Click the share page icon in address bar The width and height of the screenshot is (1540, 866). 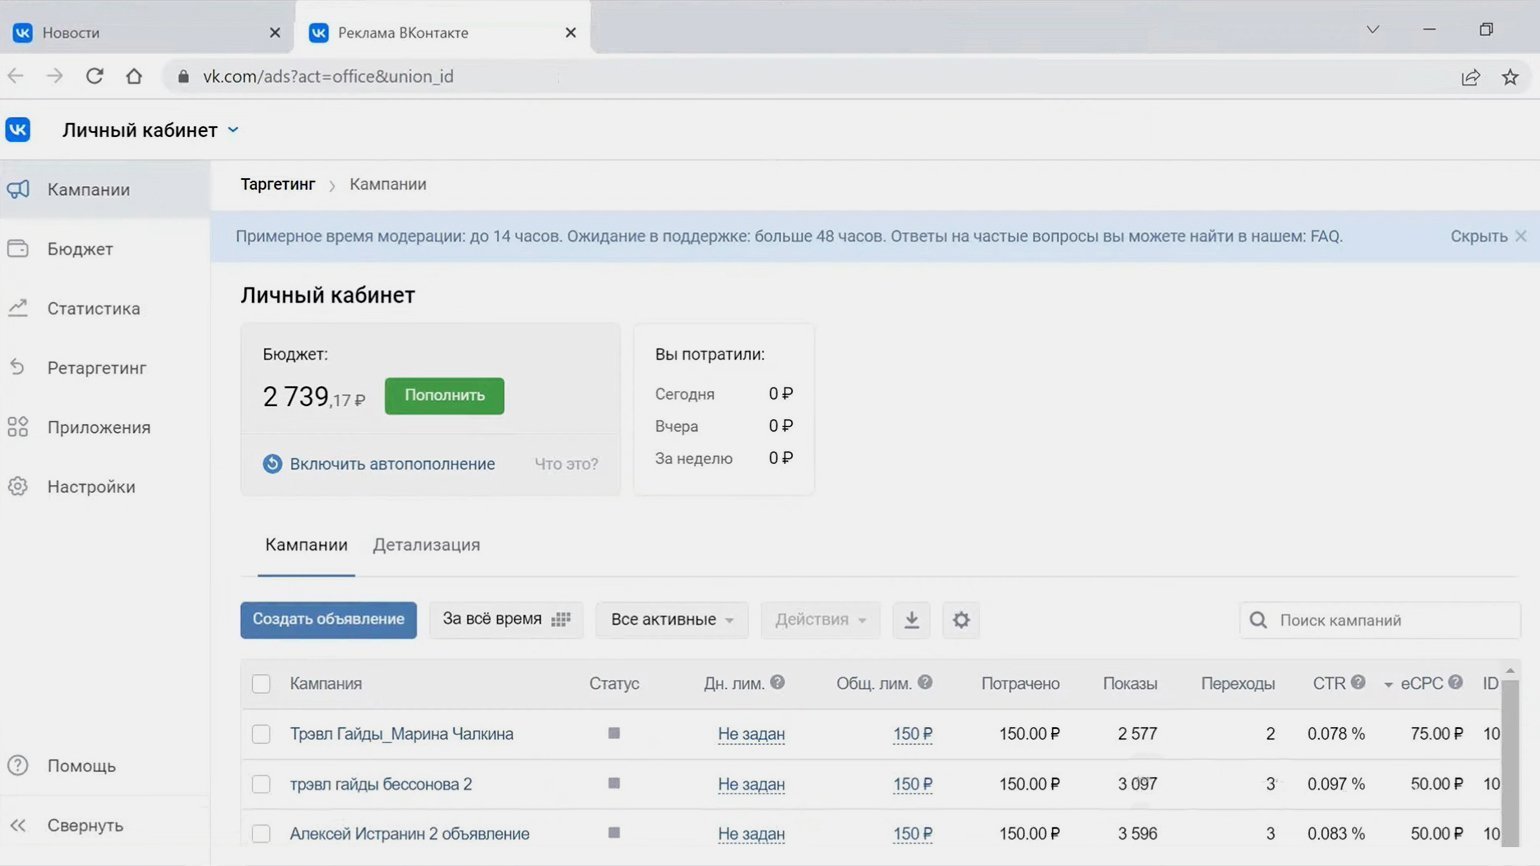coord(1470,77)
